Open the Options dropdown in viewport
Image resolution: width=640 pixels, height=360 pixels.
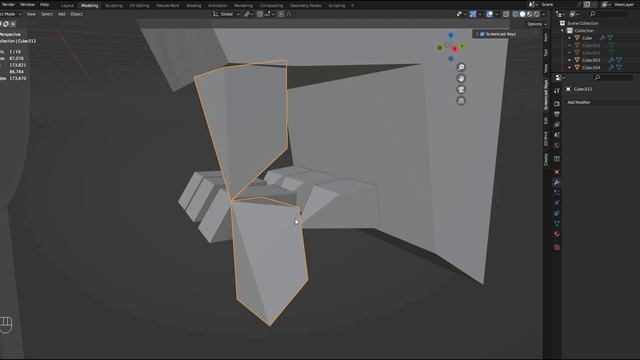click(537, 24)
